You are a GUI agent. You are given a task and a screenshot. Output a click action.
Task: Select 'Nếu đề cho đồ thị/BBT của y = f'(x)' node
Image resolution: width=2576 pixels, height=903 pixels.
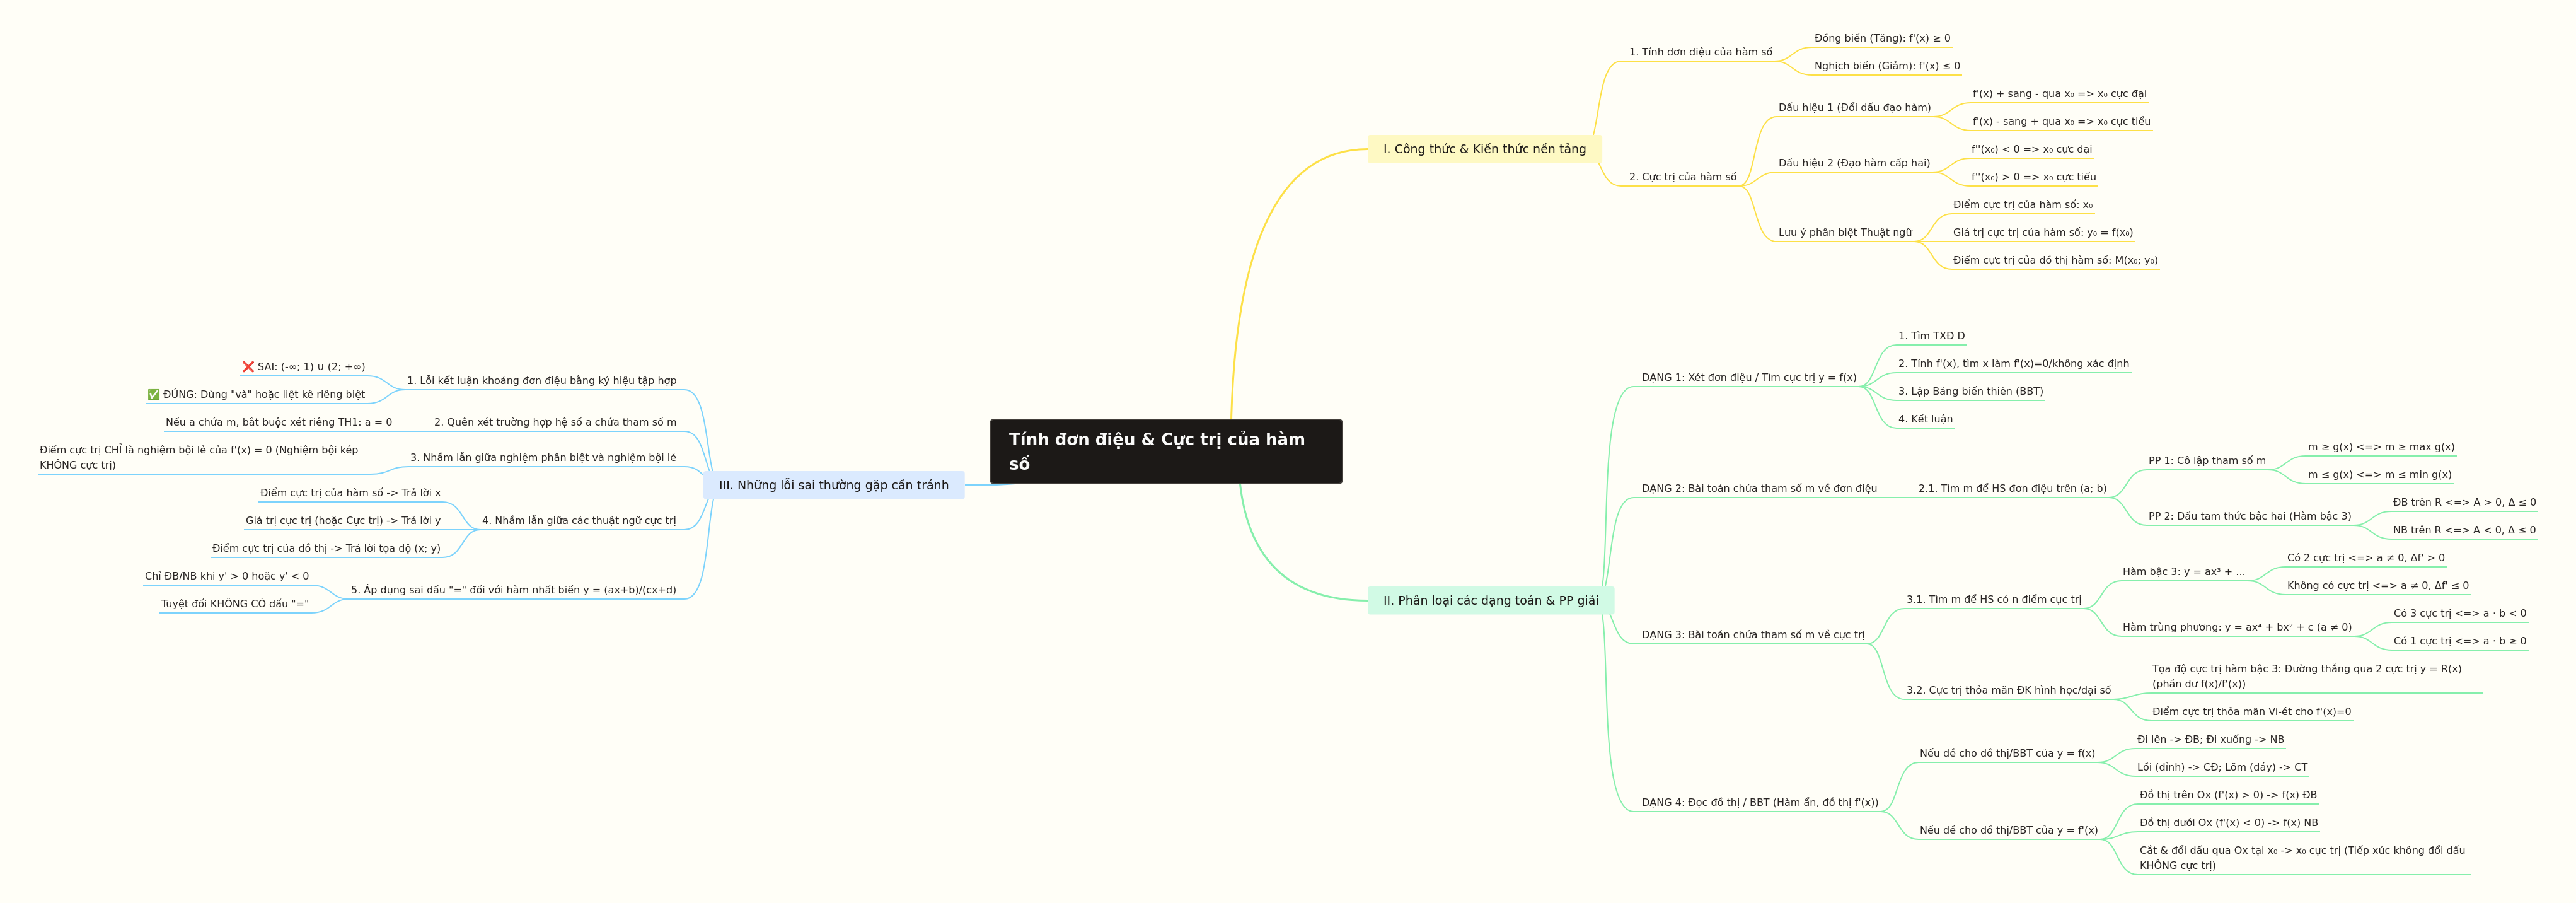pyautogui.click(x=2008, y=830)
